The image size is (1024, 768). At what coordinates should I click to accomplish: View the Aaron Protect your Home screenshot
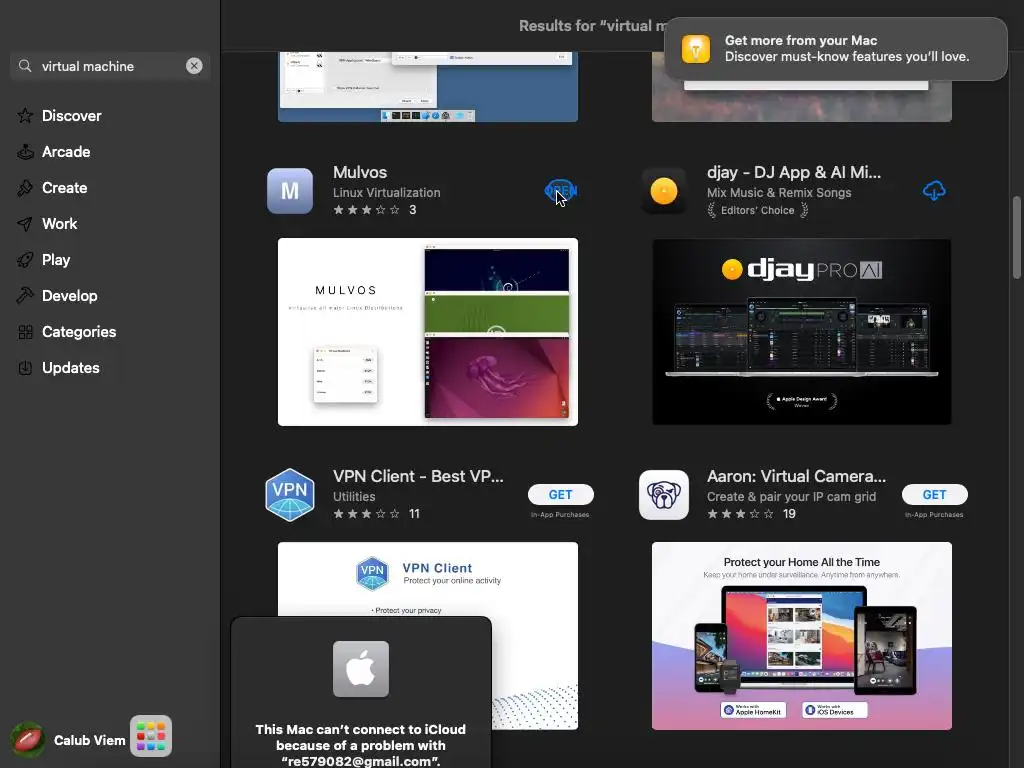pos(801,635)
